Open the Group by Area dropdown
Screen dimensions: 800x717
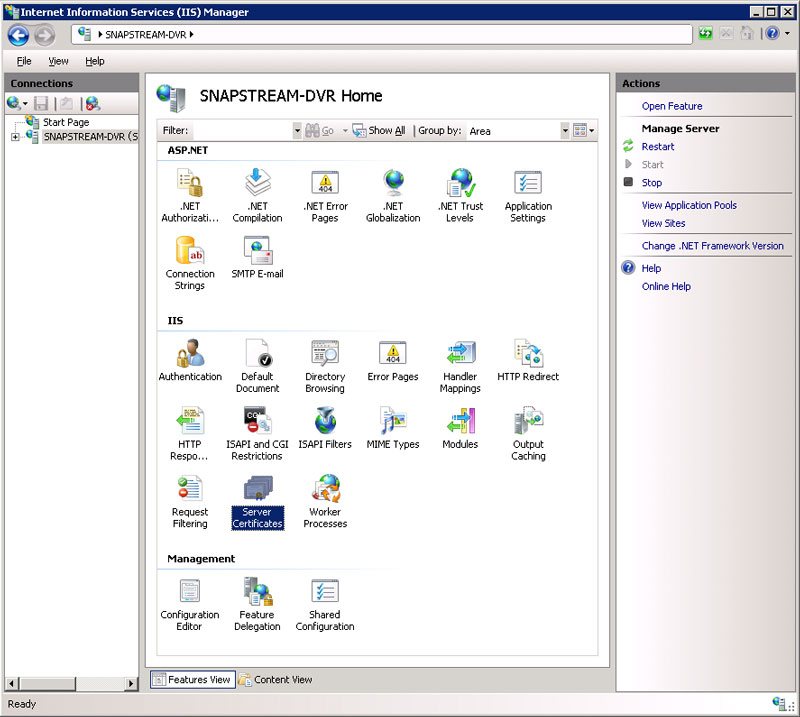pyautogui.click(x=565, y=131)
